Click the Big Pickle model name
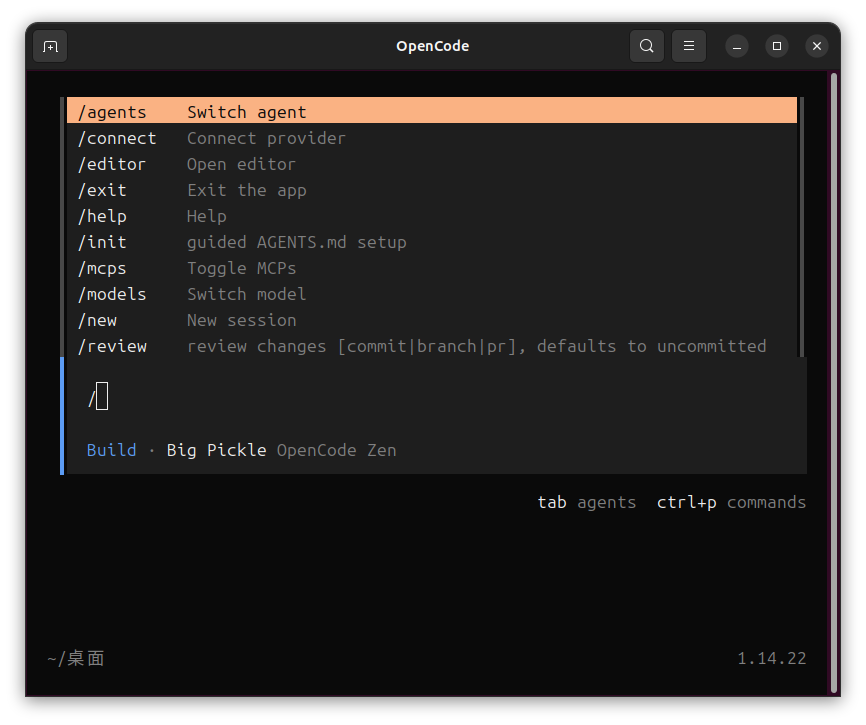This screenshot has width=866, height=725. pos(216,451)
